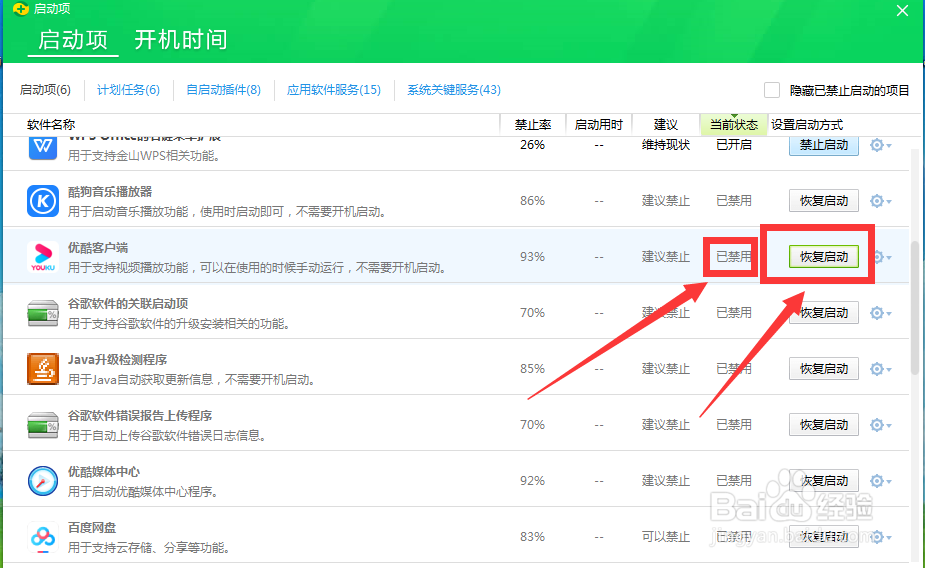Click the 93% 禁止率 value

click(x=532, y=257)
